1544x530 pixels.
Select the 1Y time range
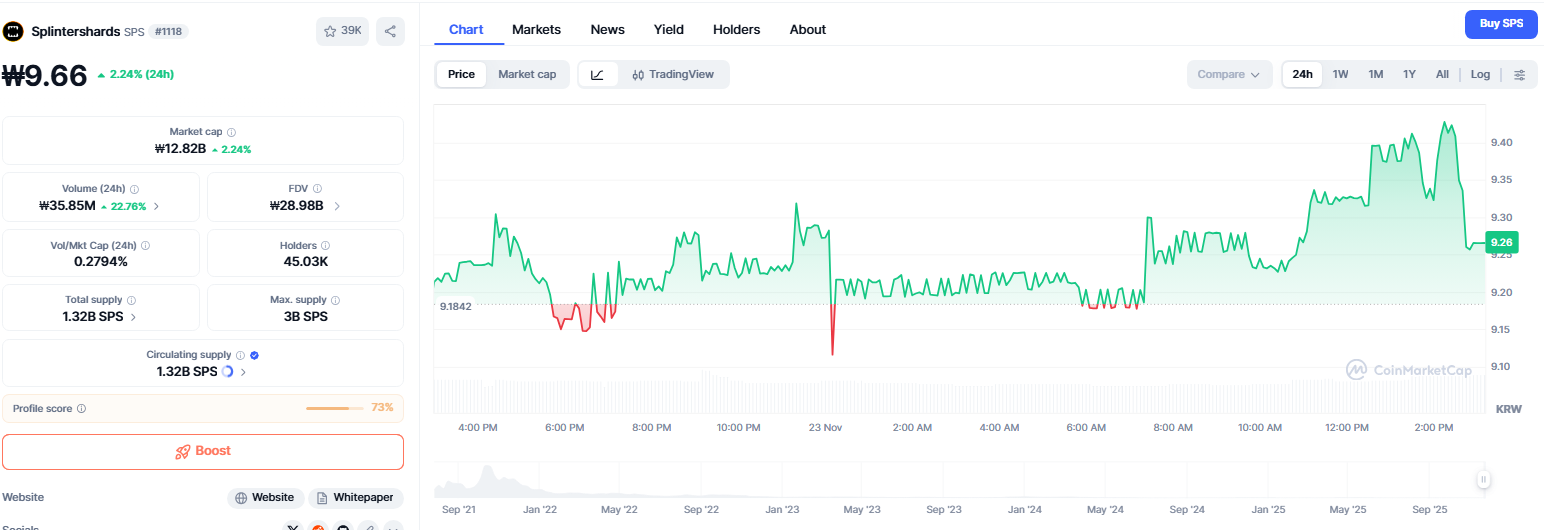click(x=1409, y=74)
